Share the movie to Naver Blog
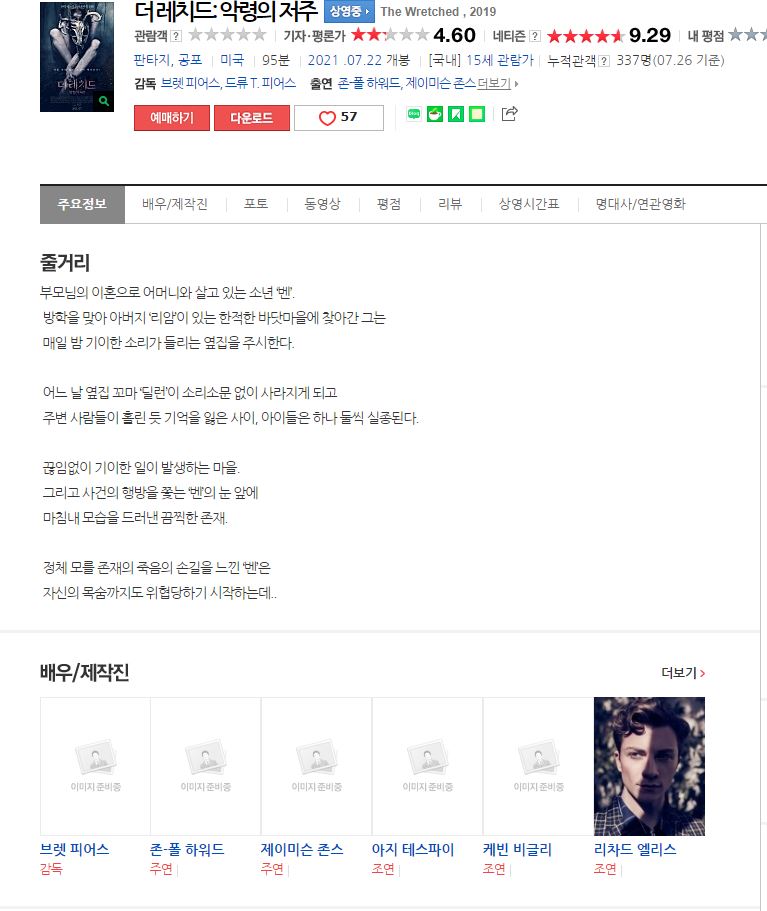The image size is (767, 911). [414, 114]
